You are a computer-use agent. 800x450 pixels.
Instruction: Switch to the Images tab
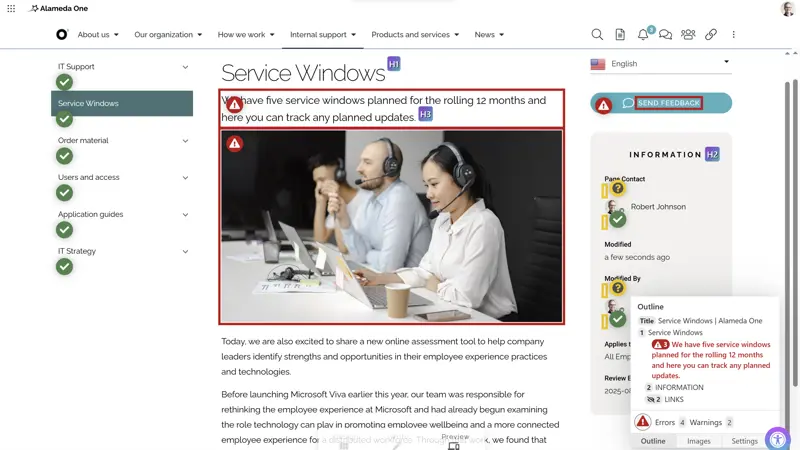(698, 441)
